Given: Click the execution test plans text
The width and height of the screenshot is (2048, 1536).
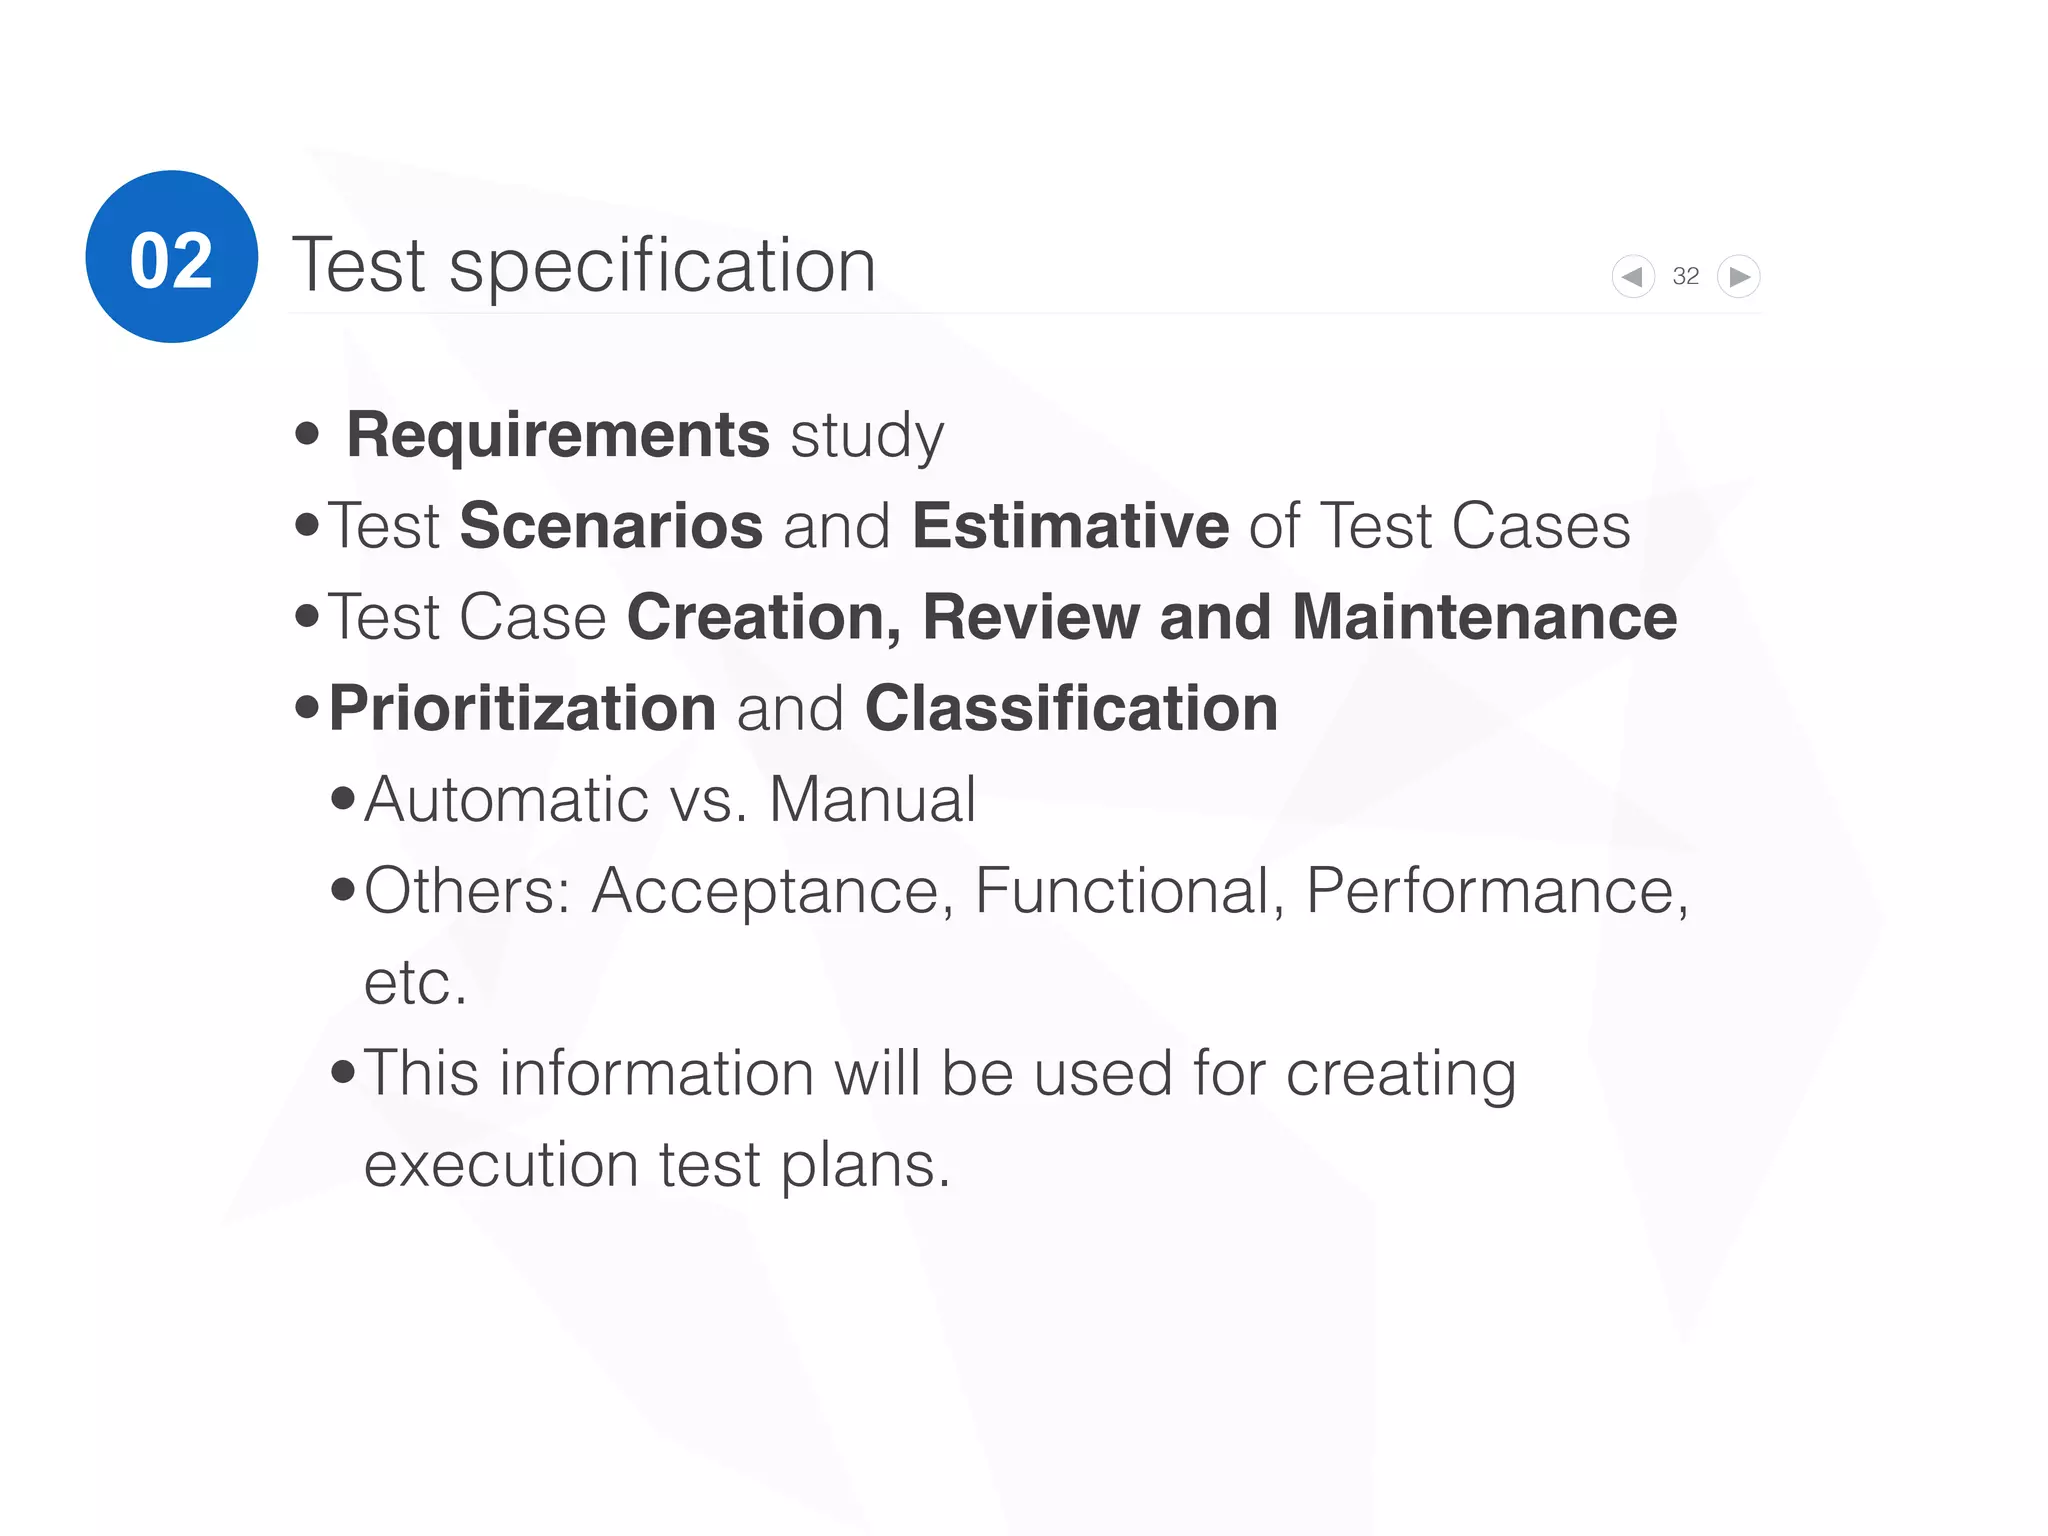Looking at the screenshot, I should click(656, 1165).
